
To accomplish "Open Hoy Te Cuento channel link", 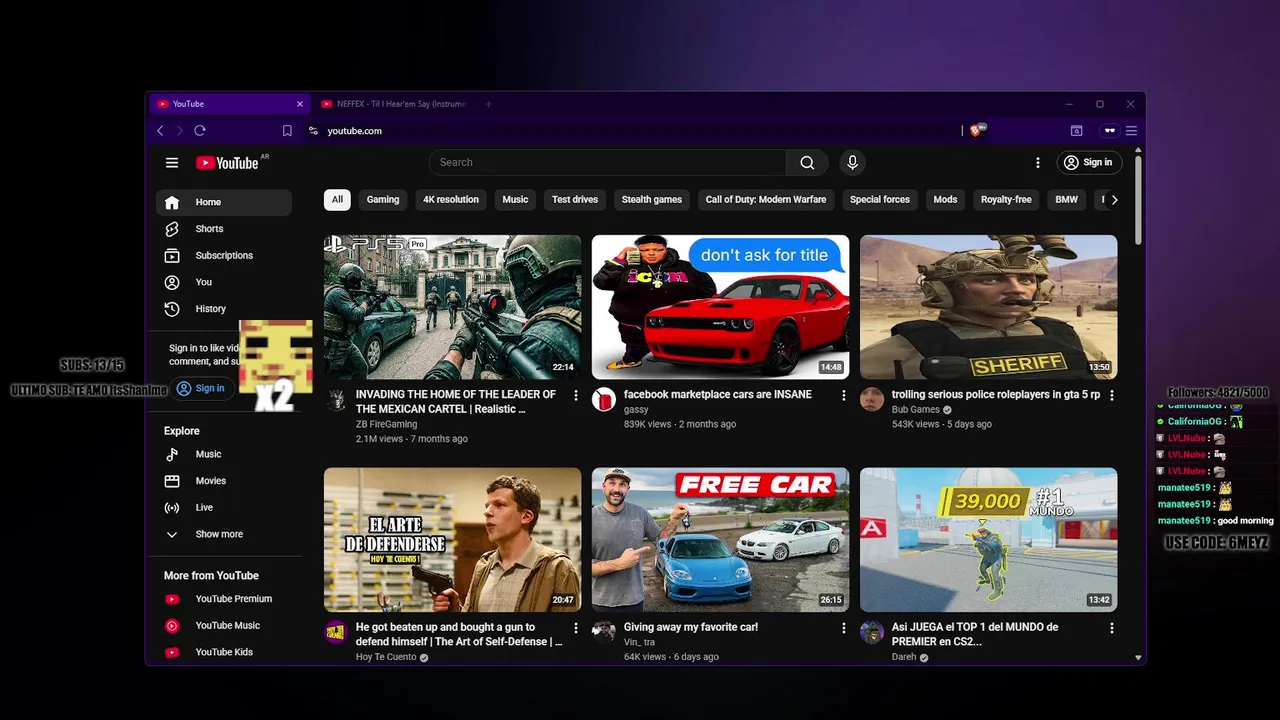I will (386, 657).
